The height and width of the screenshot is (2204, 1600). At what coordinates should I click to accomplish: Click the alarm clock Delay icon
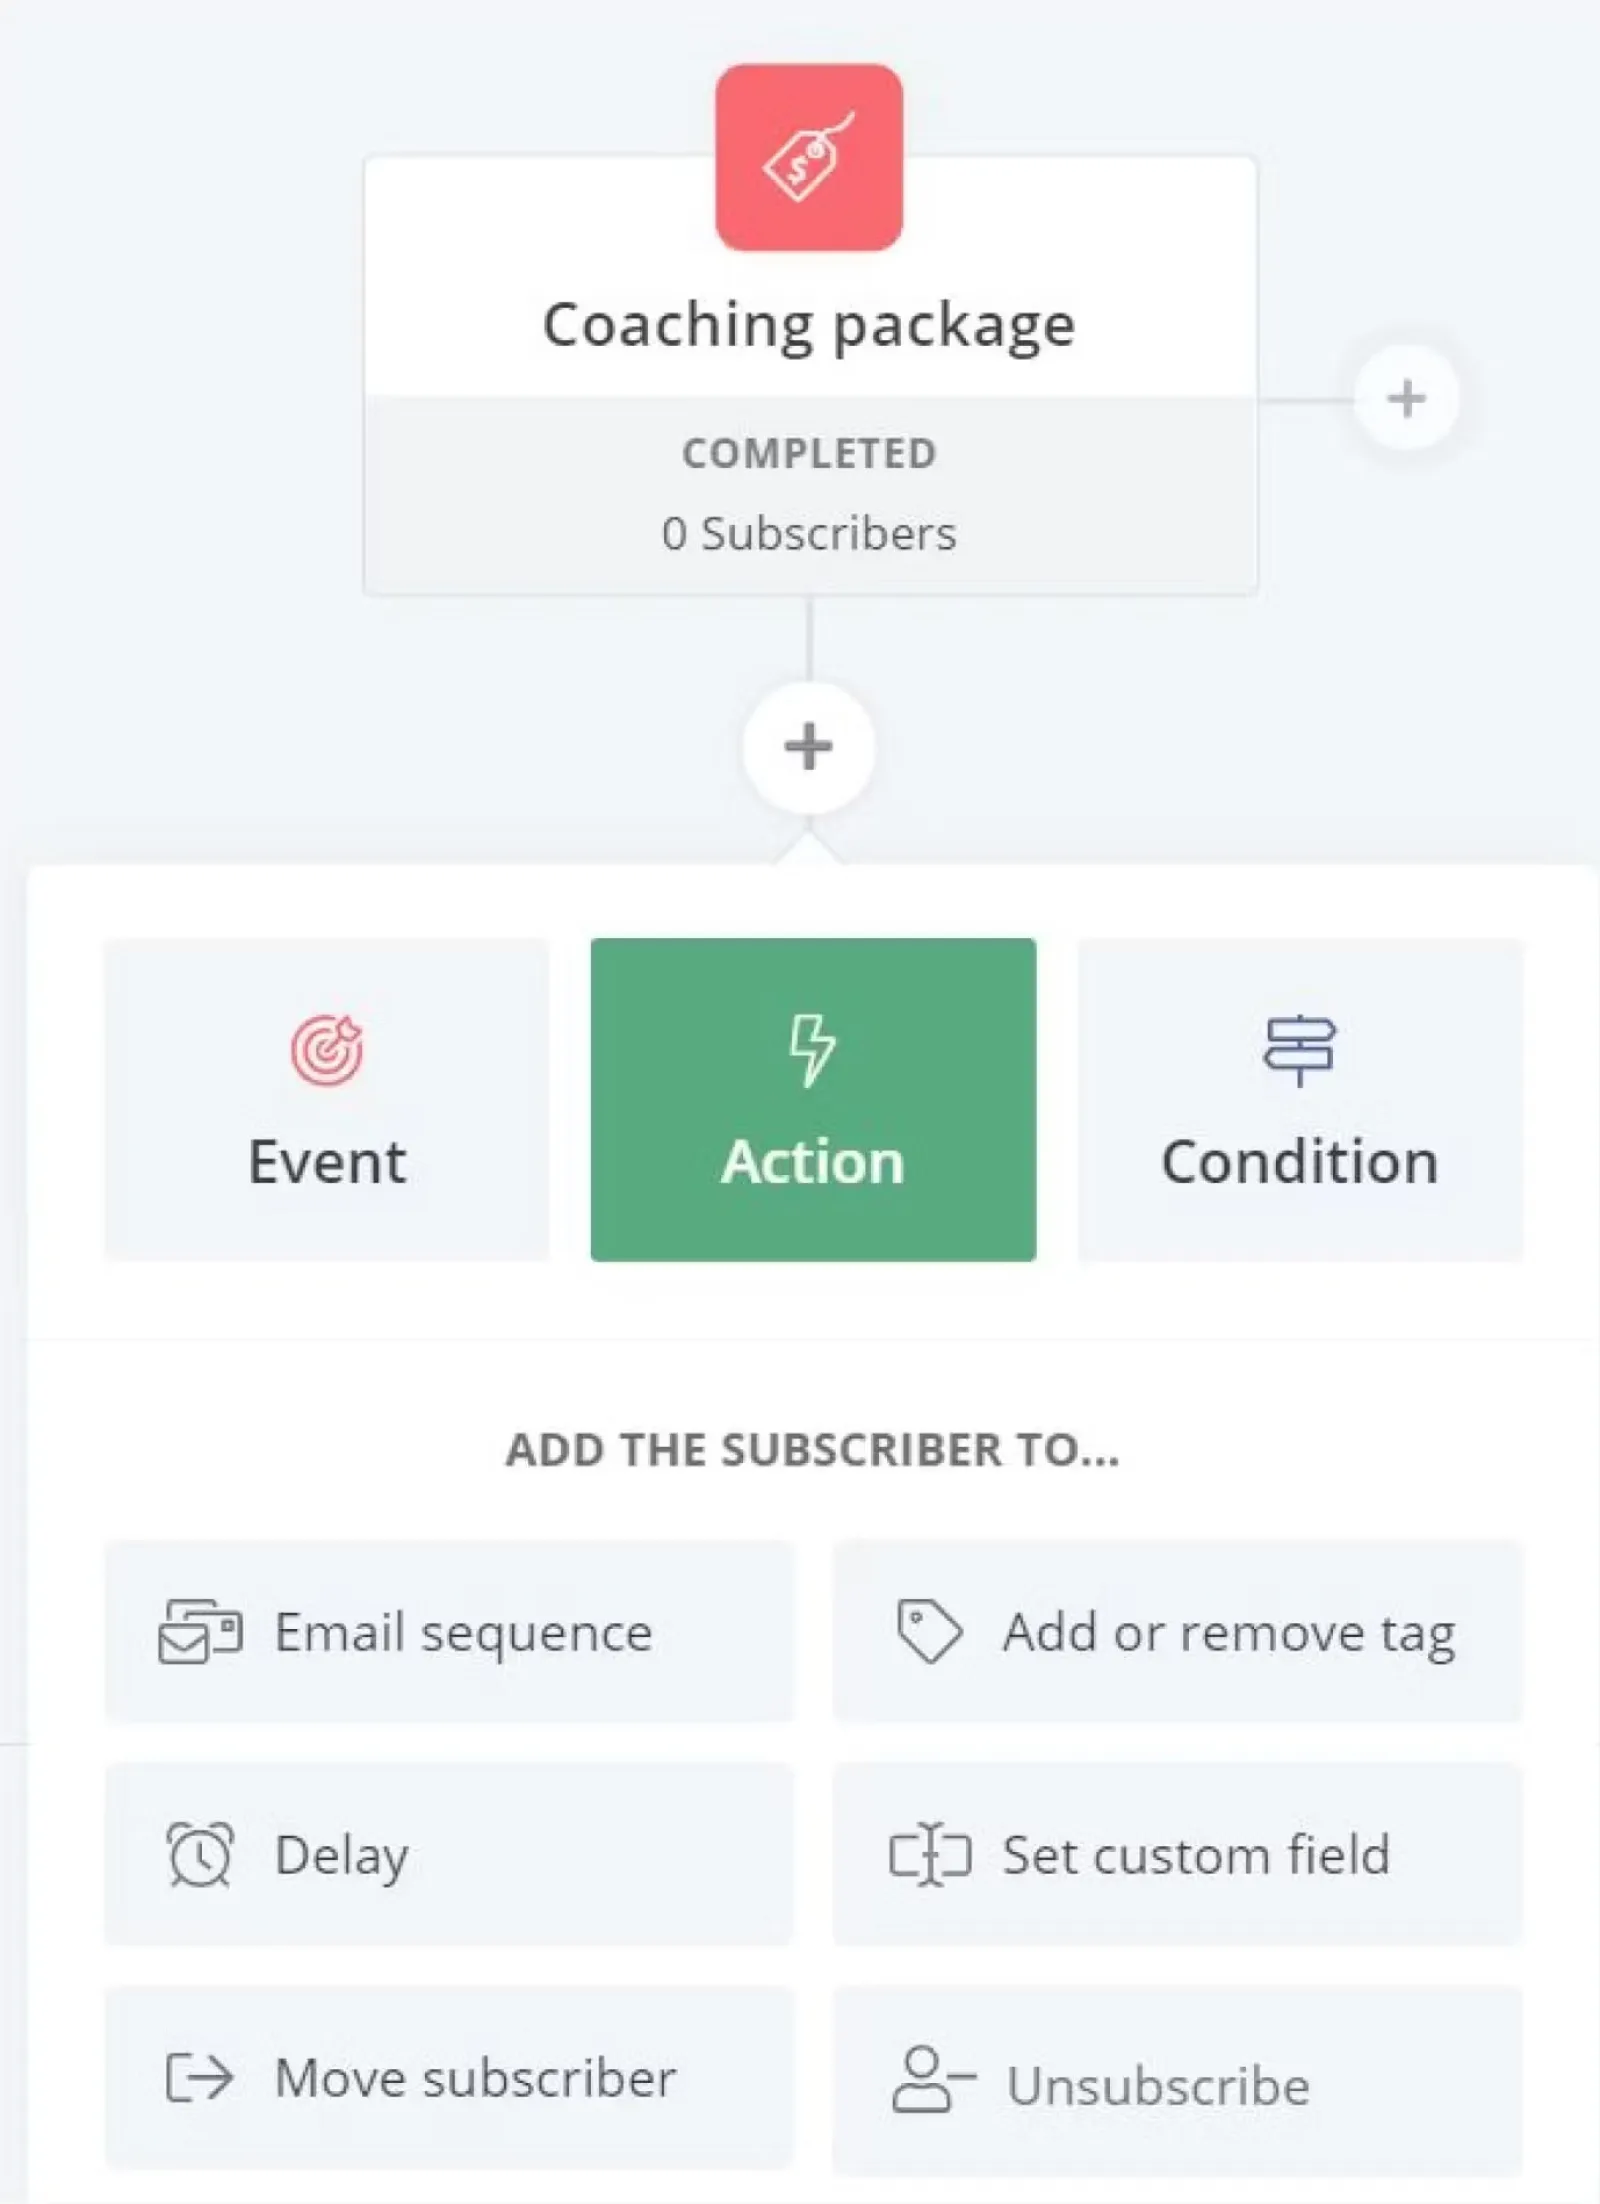click(x=200, y=1854)
